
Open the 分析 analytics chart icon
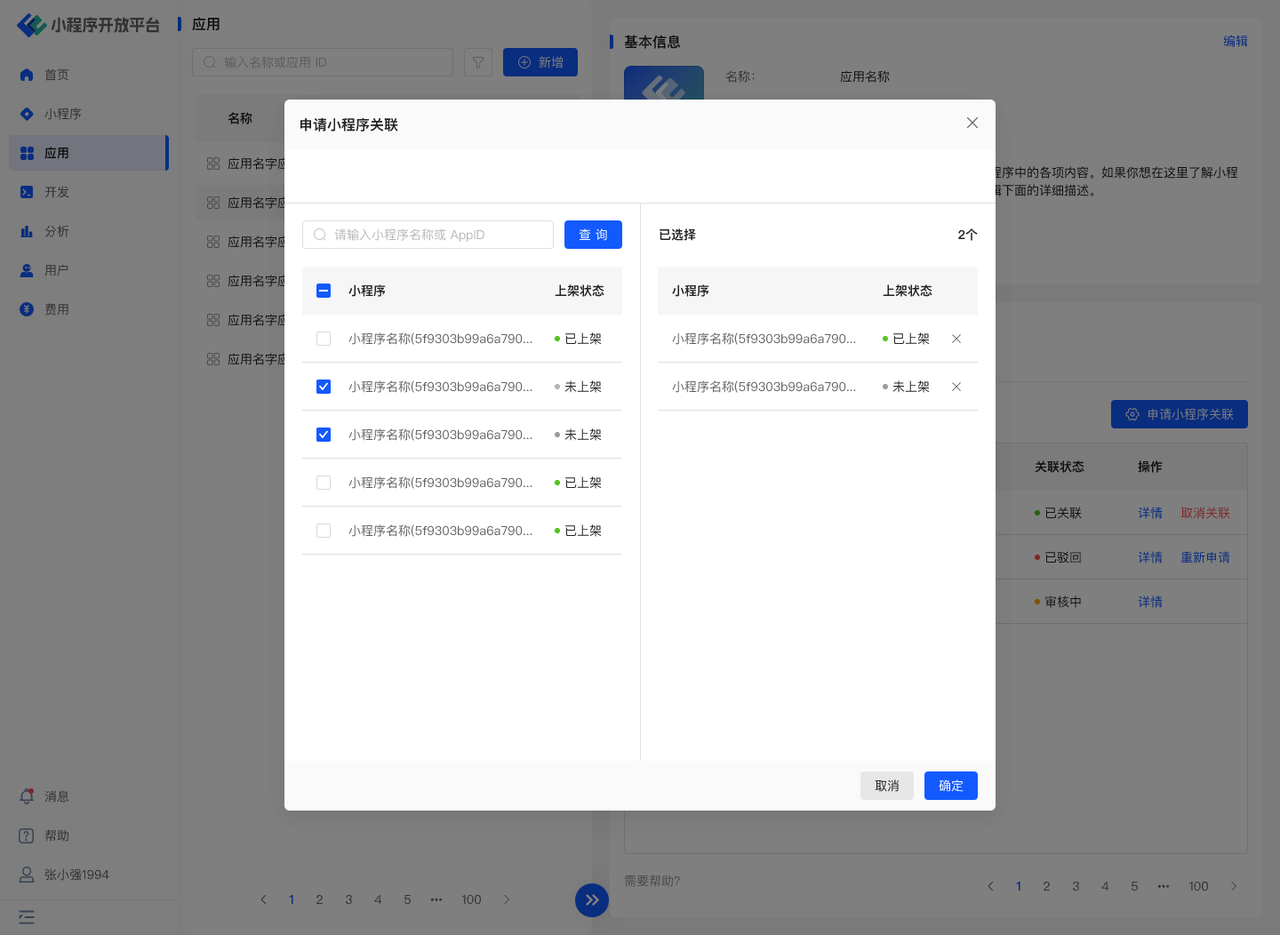[27, 231]
